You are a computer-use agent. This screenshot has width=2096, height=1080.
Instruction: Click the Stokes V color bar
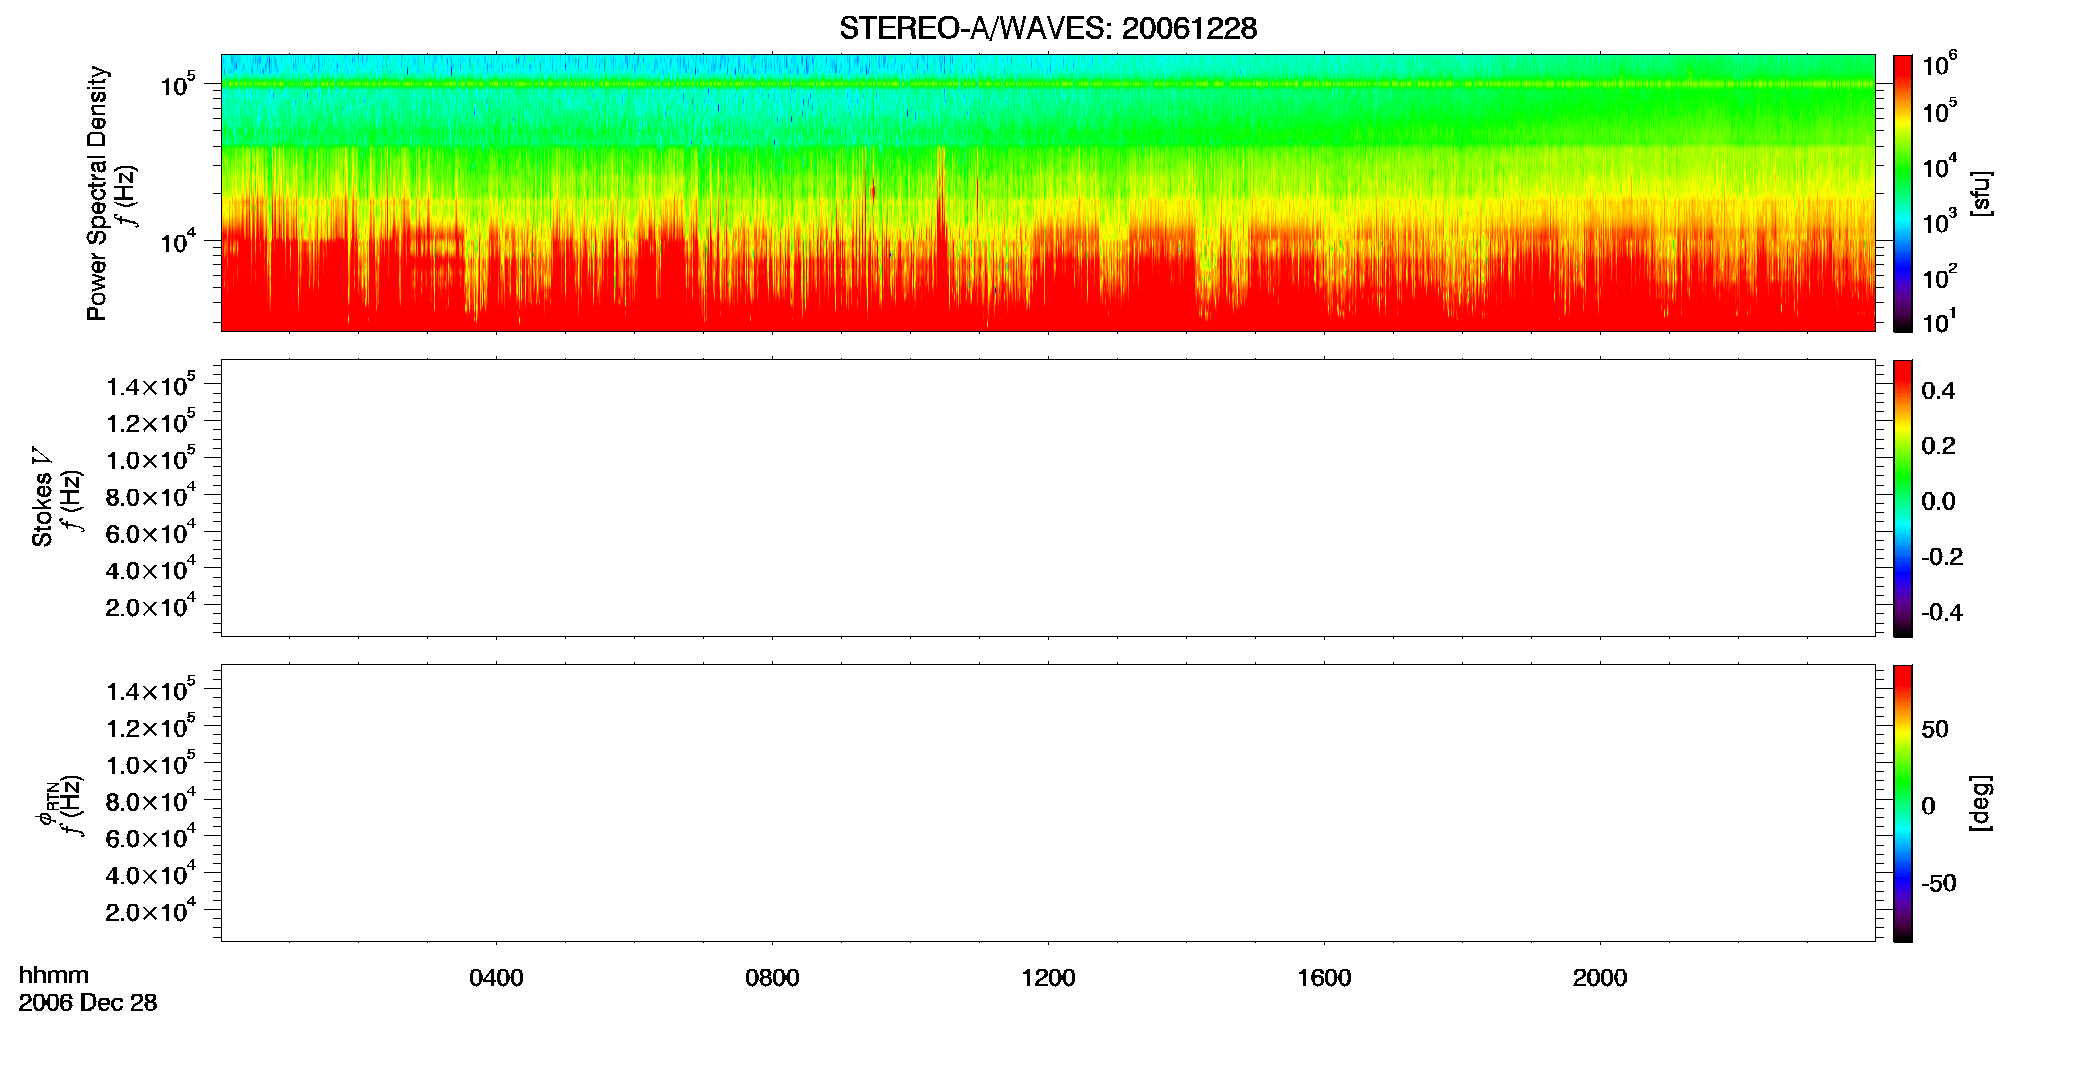1902,498
